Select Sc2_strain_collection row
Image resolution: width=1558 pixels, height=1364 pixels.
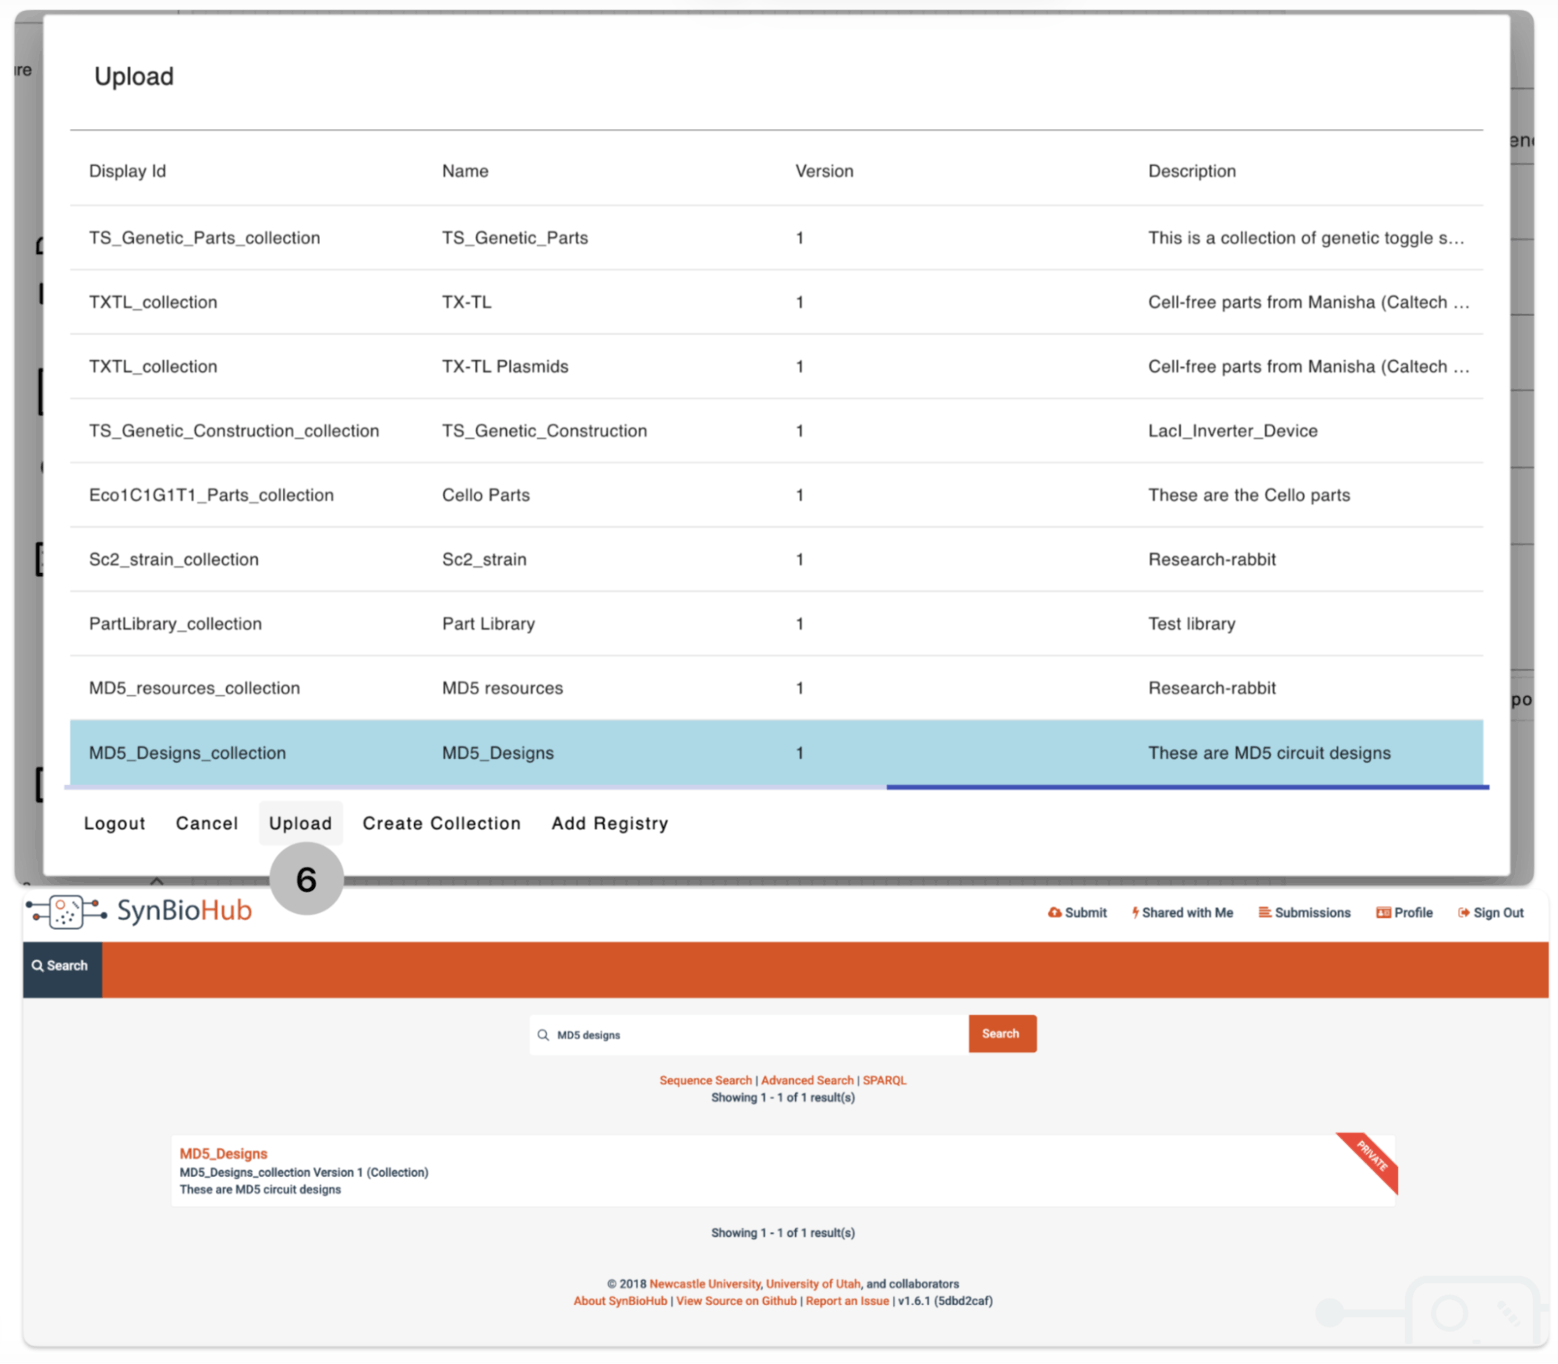tap(776, 560)
